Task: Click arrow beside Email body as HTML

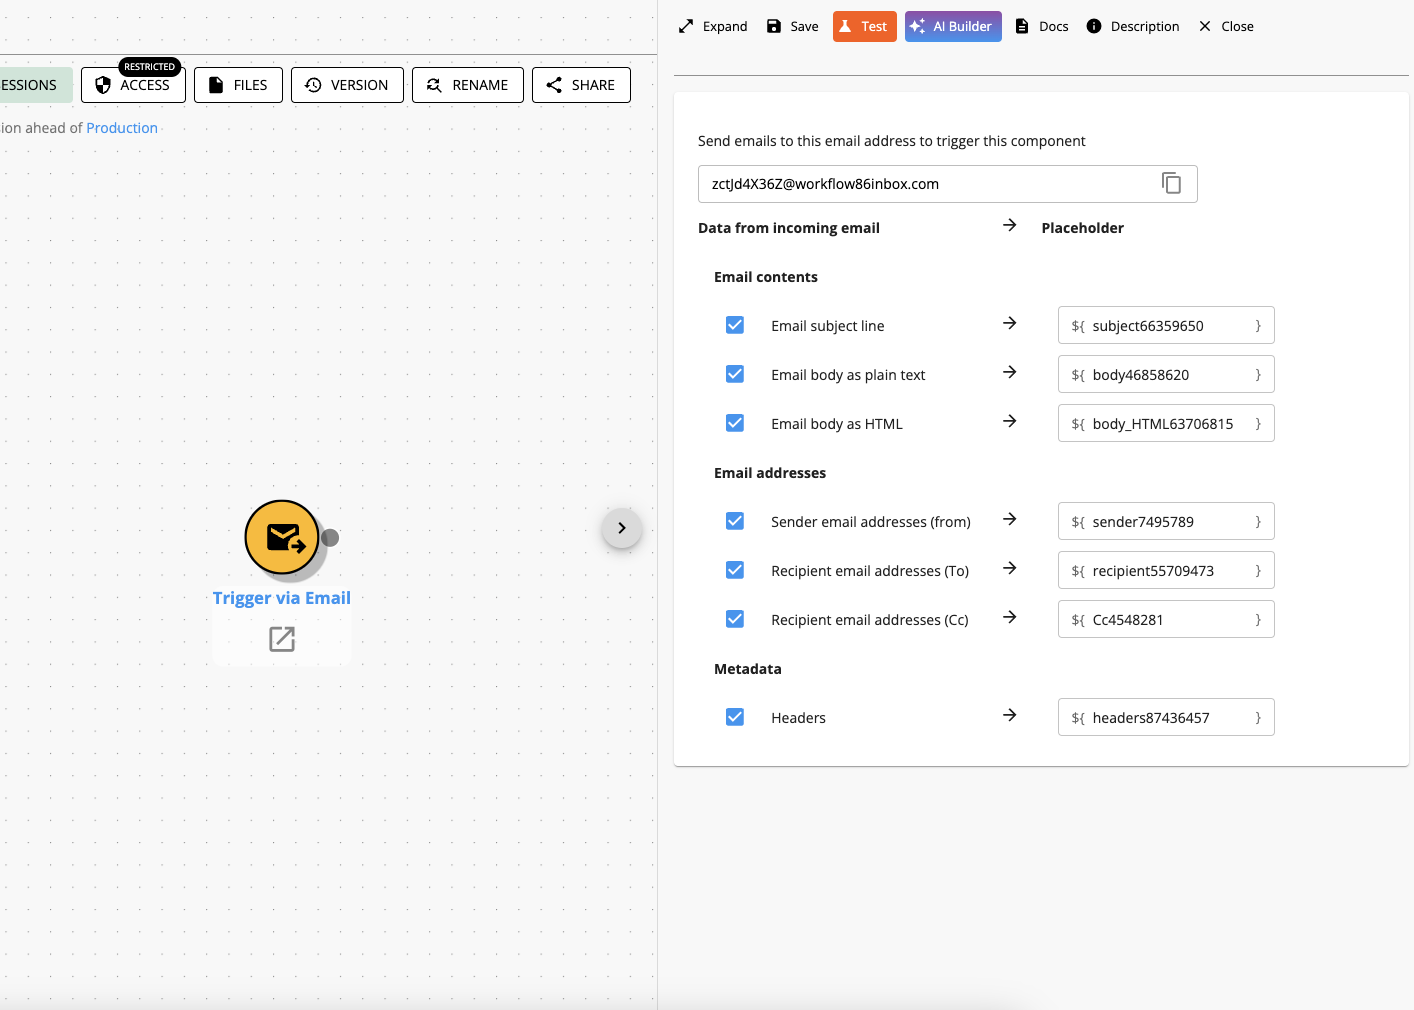Action: [1010, 421]
